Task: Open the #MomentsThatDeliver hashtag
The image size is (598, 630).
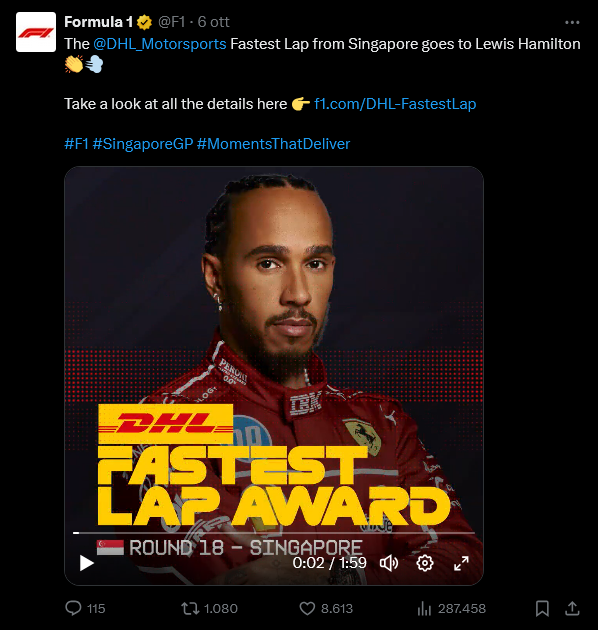Action: click(273, 144)
